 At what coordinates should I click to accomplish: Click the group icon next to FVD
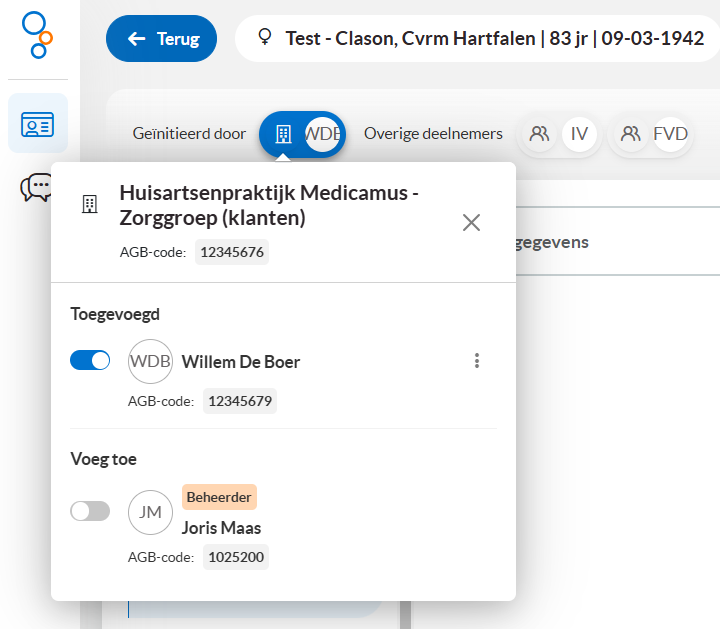pyautogui.click(x=631, y=134)
